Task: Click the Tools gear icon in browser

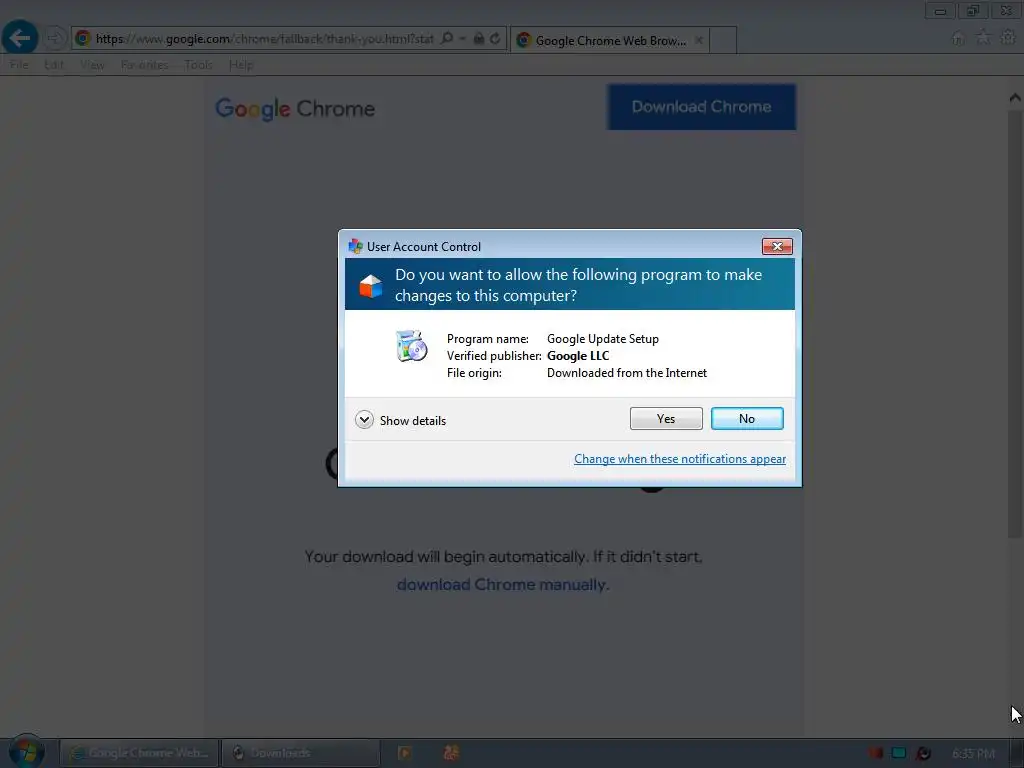Action: pos(1008,37)
